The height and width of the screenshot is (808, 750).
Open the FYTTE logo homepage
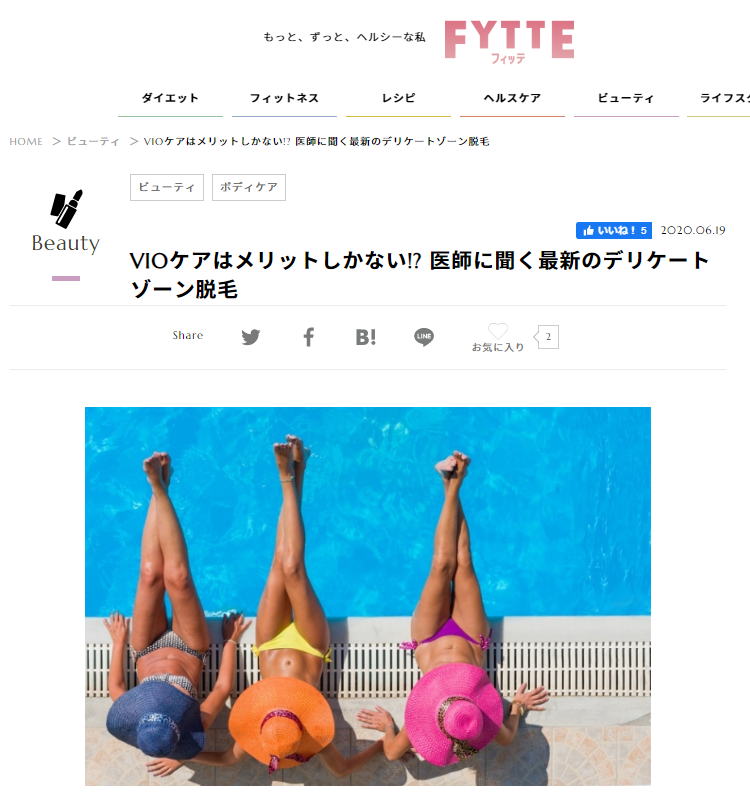(509, 42)
